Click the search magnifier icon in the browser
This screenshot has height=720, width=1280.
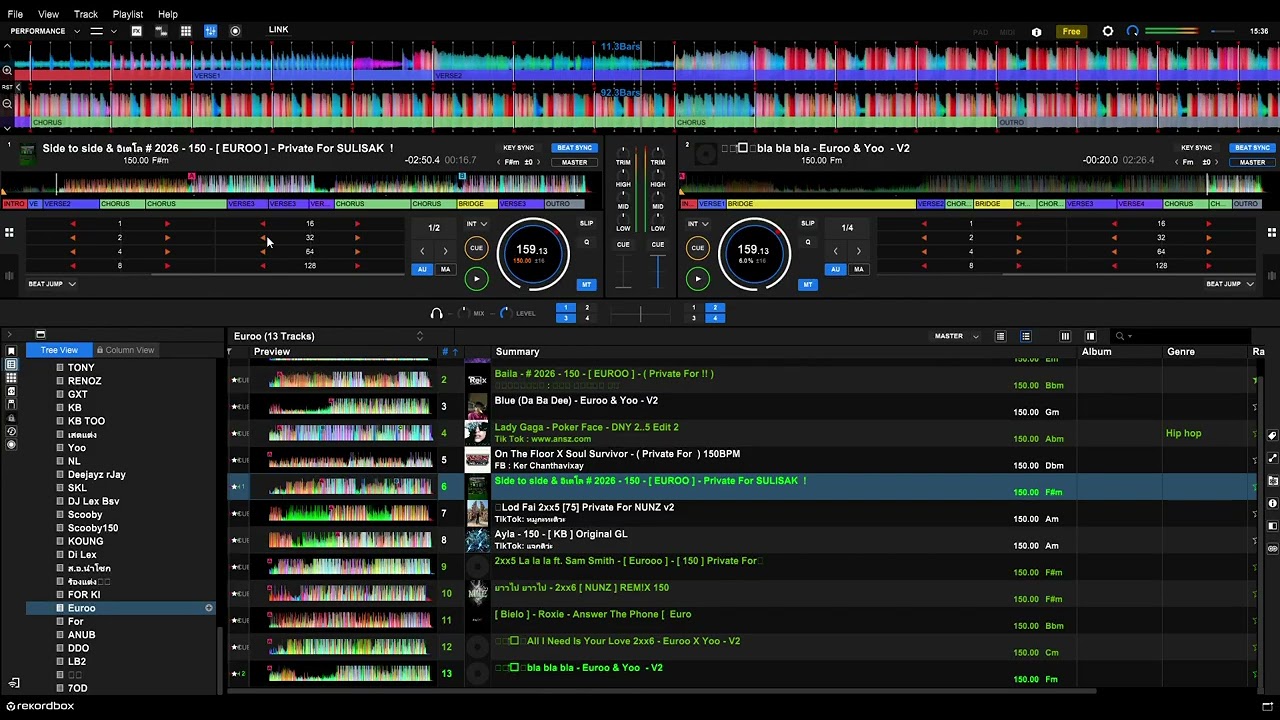[x=1120, y=337]
